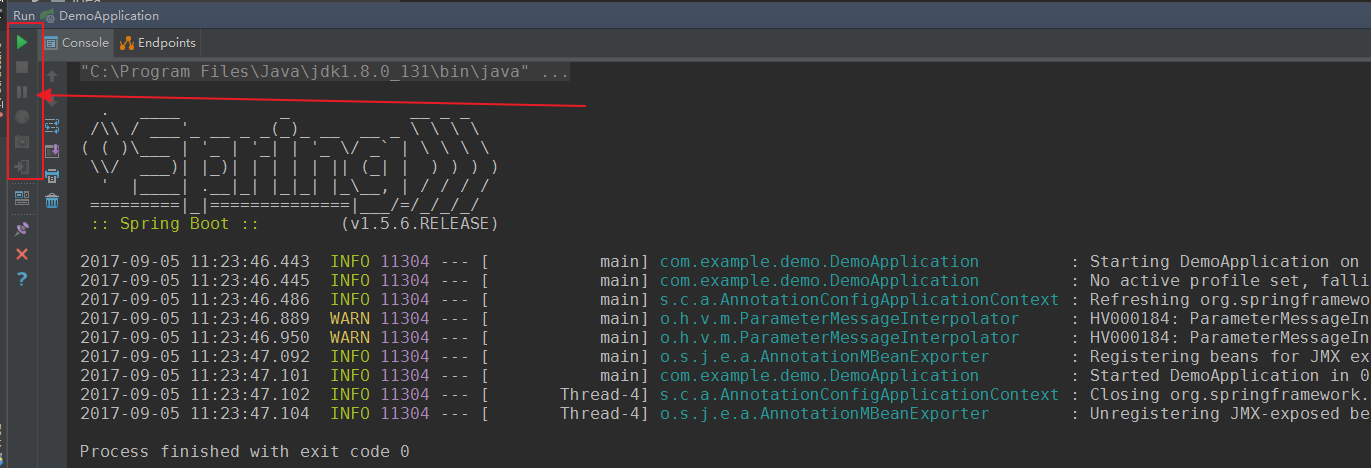The height and width of the screenshot is (468, 1371).
Task: Click the 'Unregistering JMX-exposed' log message
Action: click(x=1229, y=414)
